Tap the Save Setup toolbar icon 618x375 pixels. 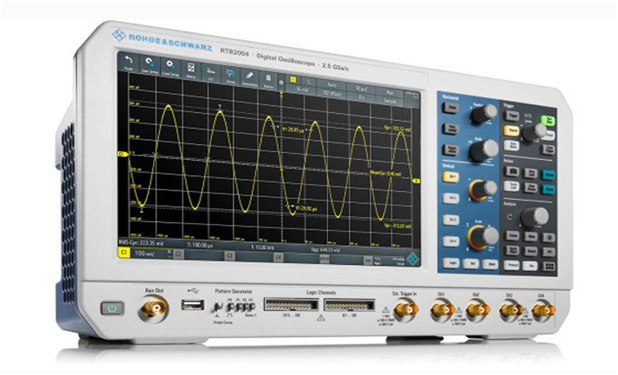149,65
